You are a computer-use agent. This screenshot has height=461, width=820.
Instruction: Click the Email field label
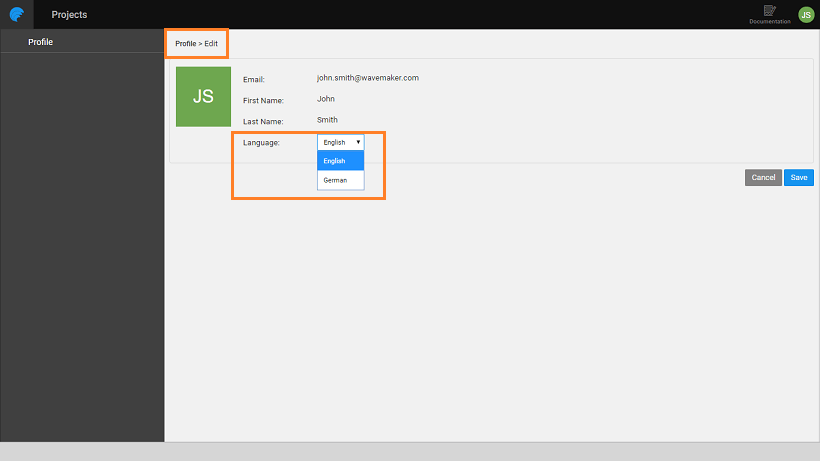coord(254,79)
